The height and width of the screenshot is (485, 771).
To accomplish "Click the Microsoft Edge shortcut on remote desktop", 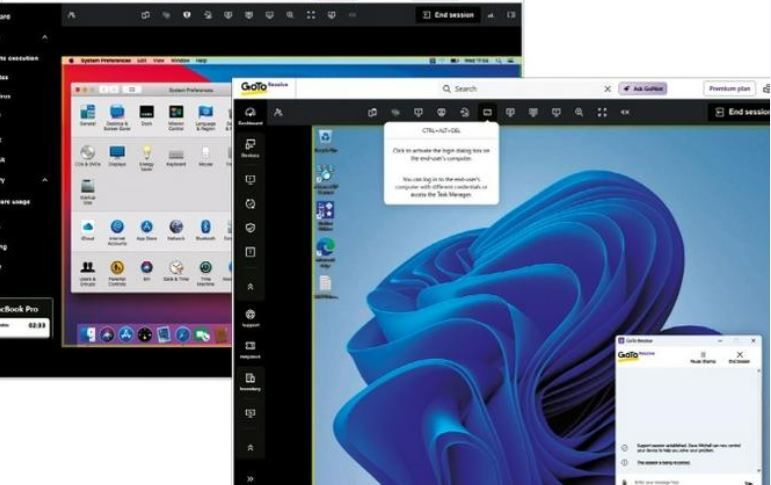I will pyautogui.click(x=326, y=253).
